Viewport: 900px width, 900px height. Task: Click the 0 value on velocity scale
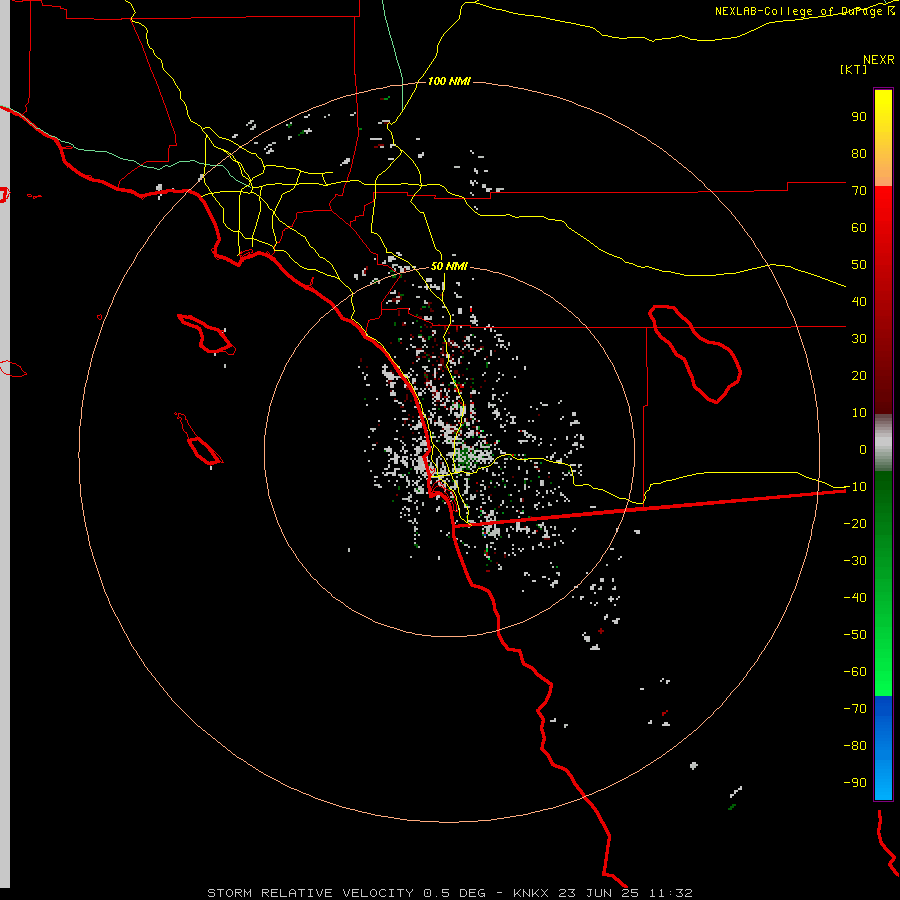tap(863, 449)
